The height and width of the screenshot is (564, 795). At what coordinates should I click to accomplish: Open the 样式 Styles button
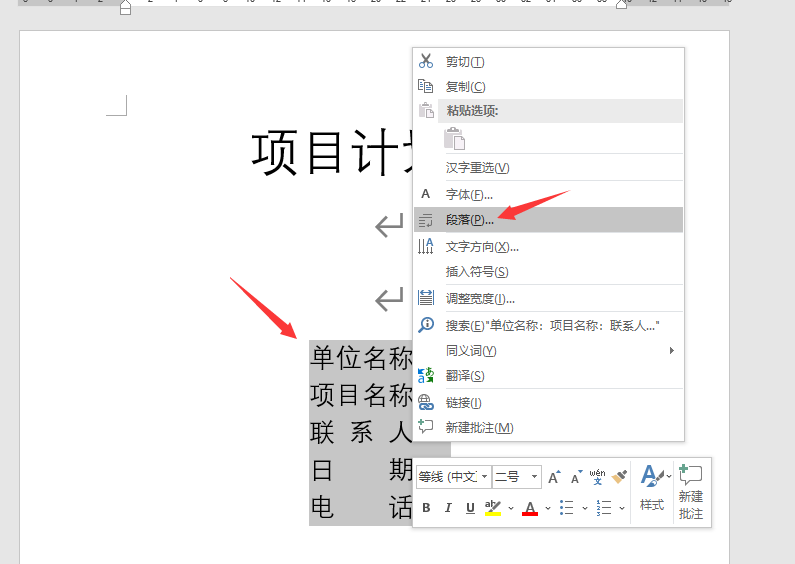[652, 489]
